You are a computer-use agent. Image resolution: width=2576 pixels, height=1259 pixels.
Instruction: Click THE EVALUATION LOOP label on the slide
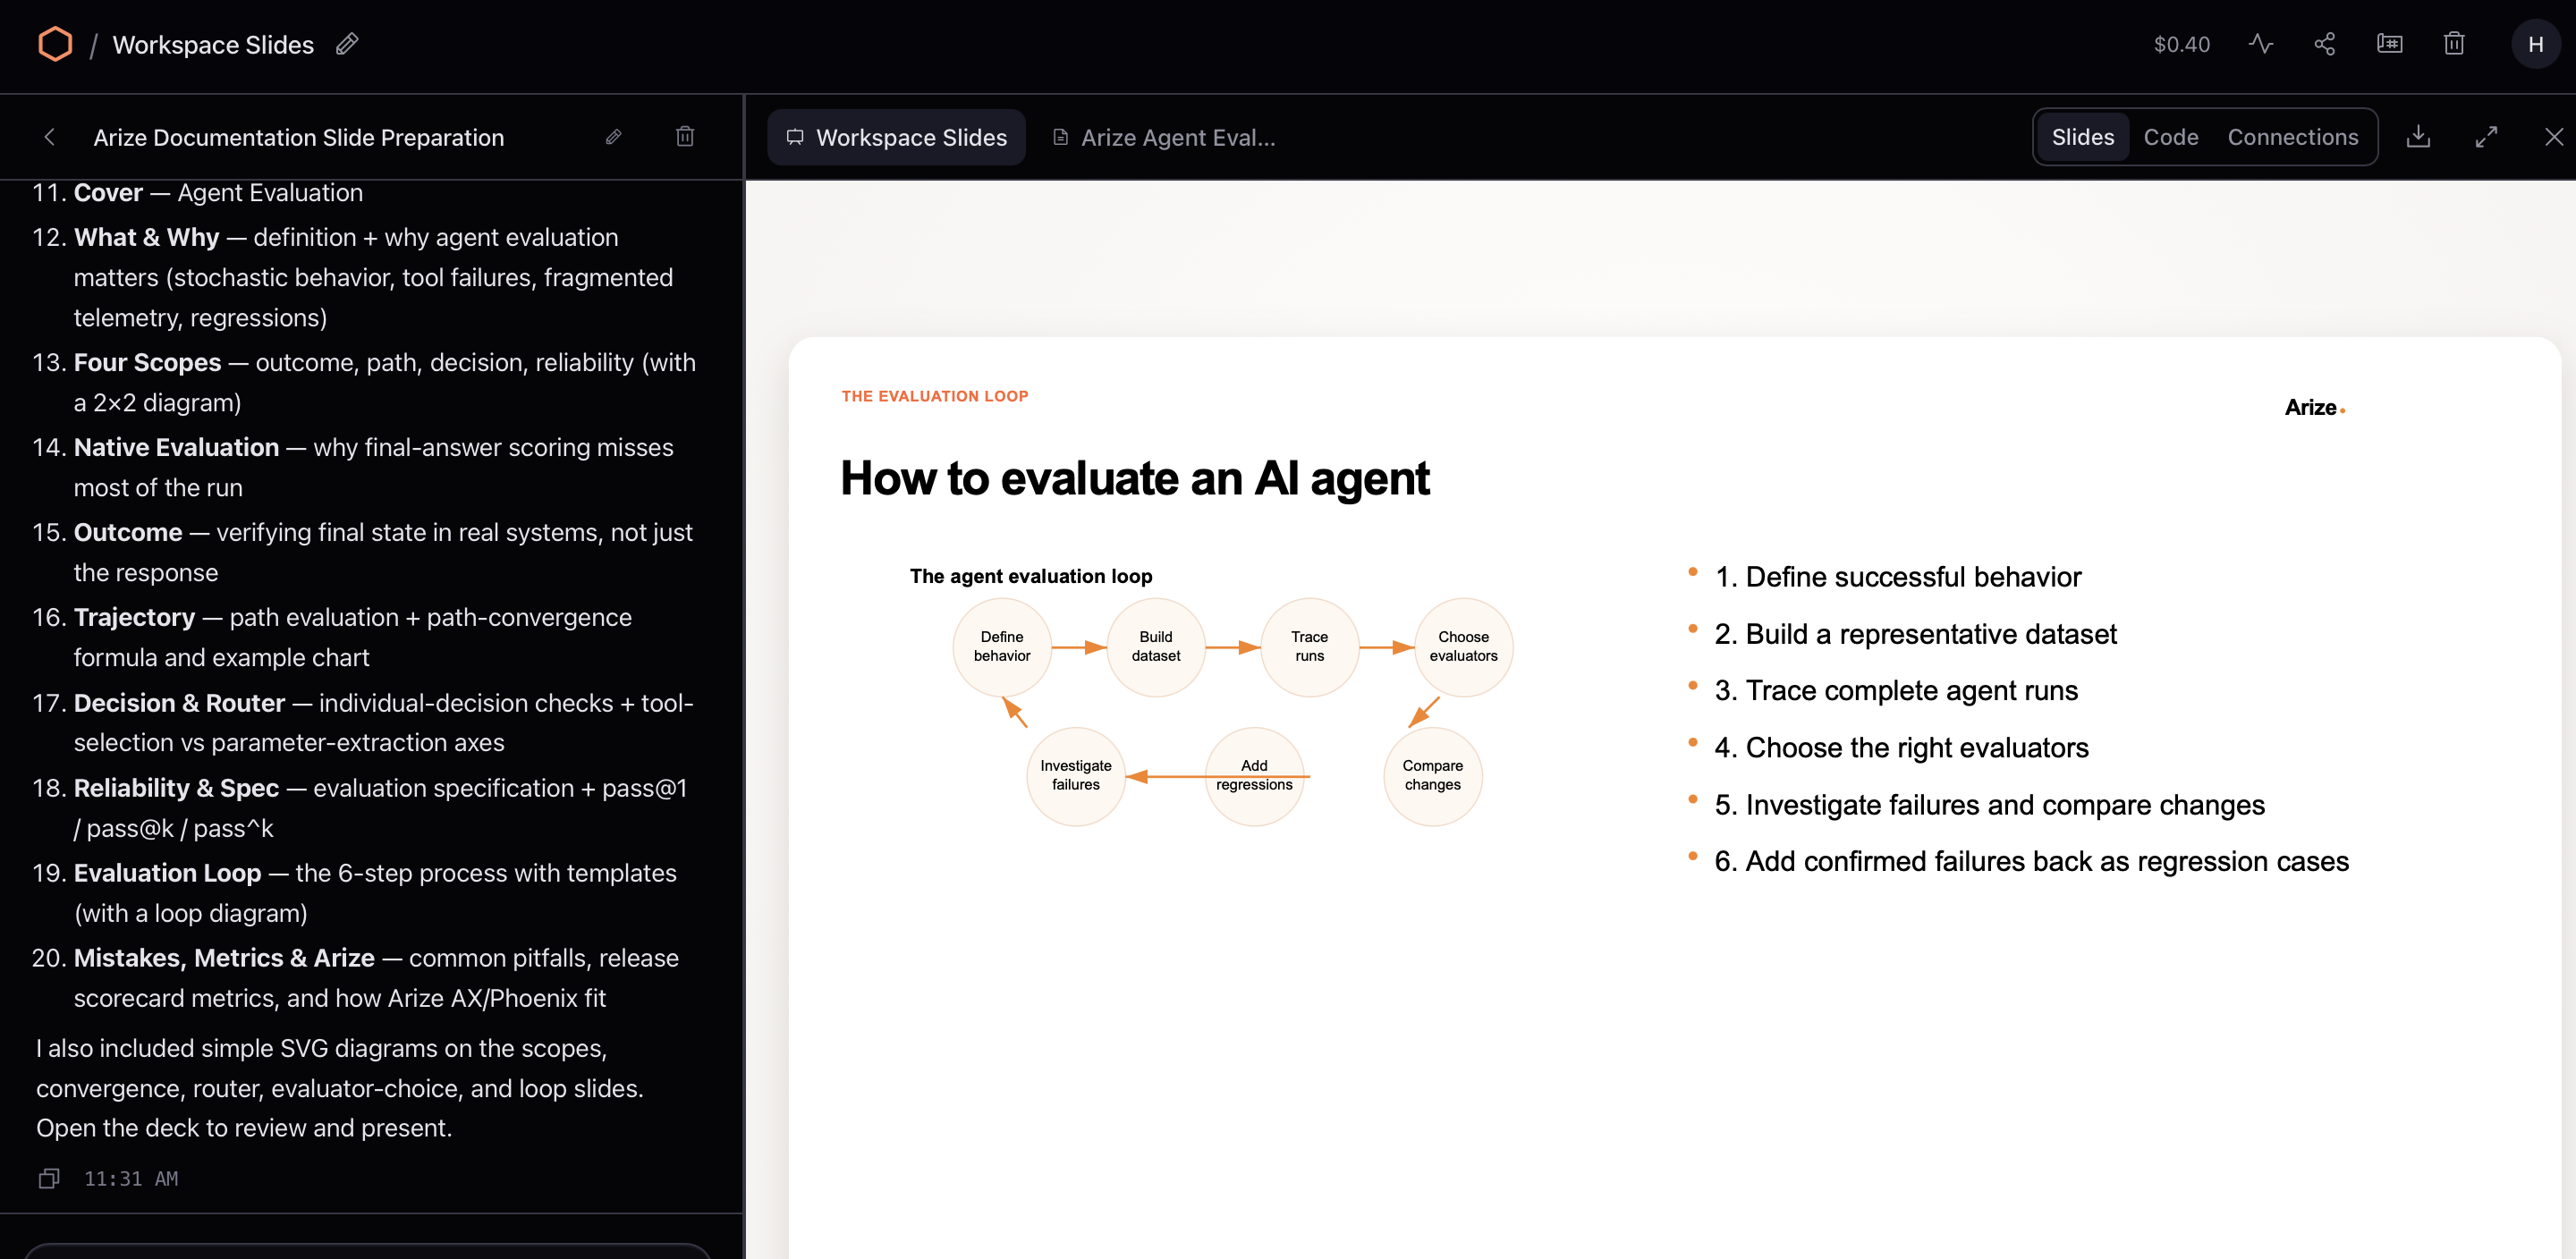935,396
